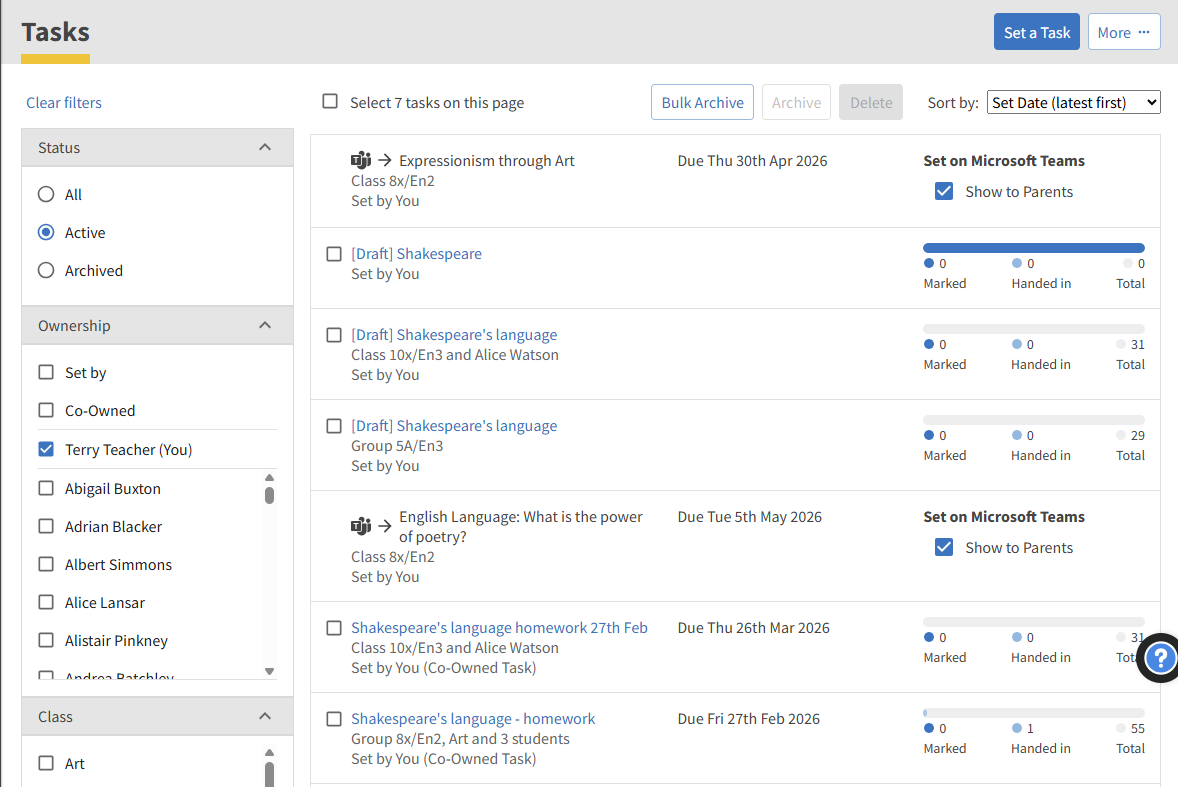The height and width of the screenshot is (787, 1178).
Task: Open Shakespeare's language homework 27th Feb link
Action: (500, 628)
